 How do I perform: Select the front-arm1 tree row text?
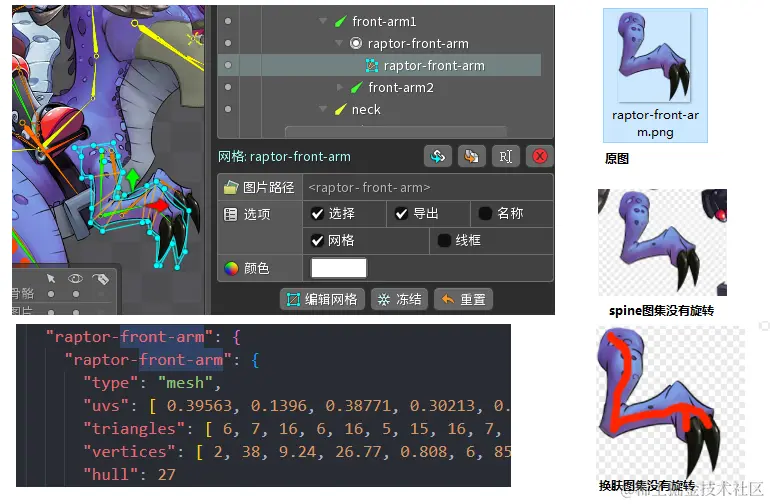(384, 22)
